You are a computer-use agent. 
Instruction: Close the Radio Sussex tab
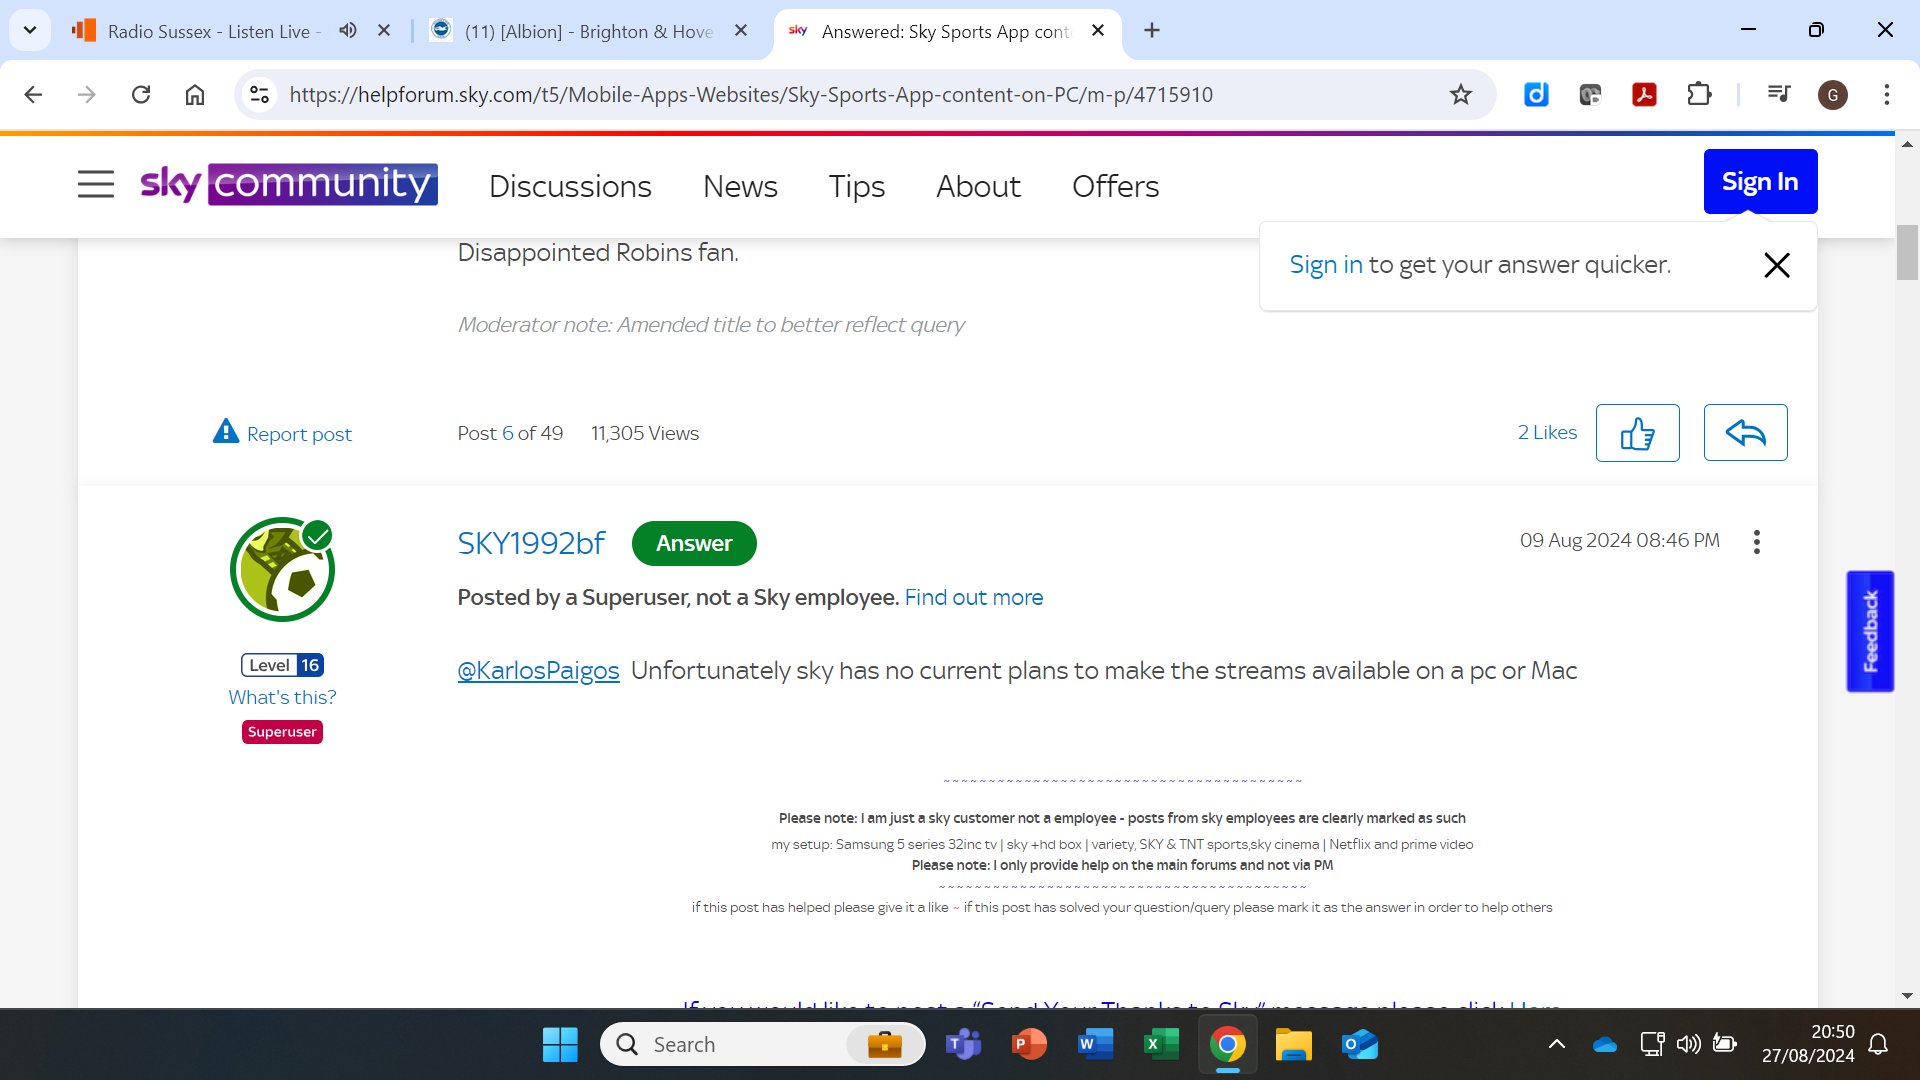tap(384, 30)
